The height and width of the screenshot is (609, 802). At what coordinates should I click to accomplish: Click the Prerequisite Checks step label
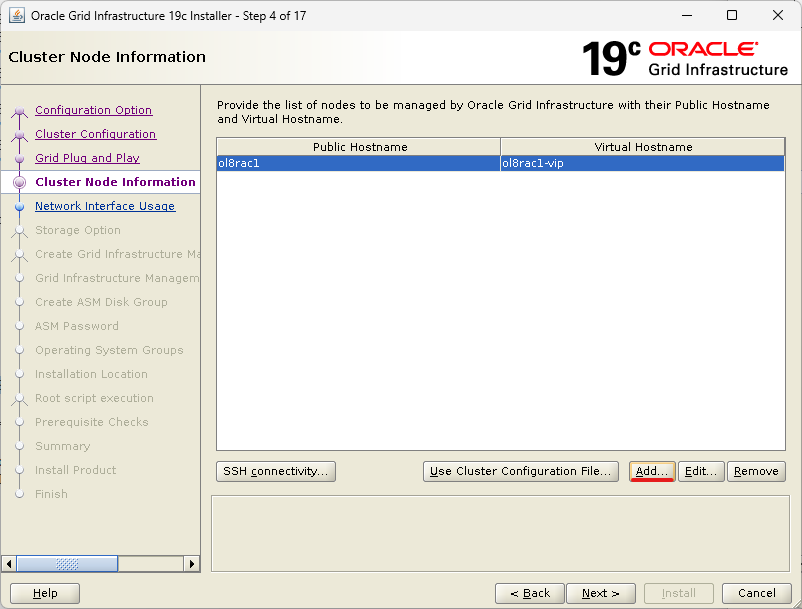[x=92, y=422]
